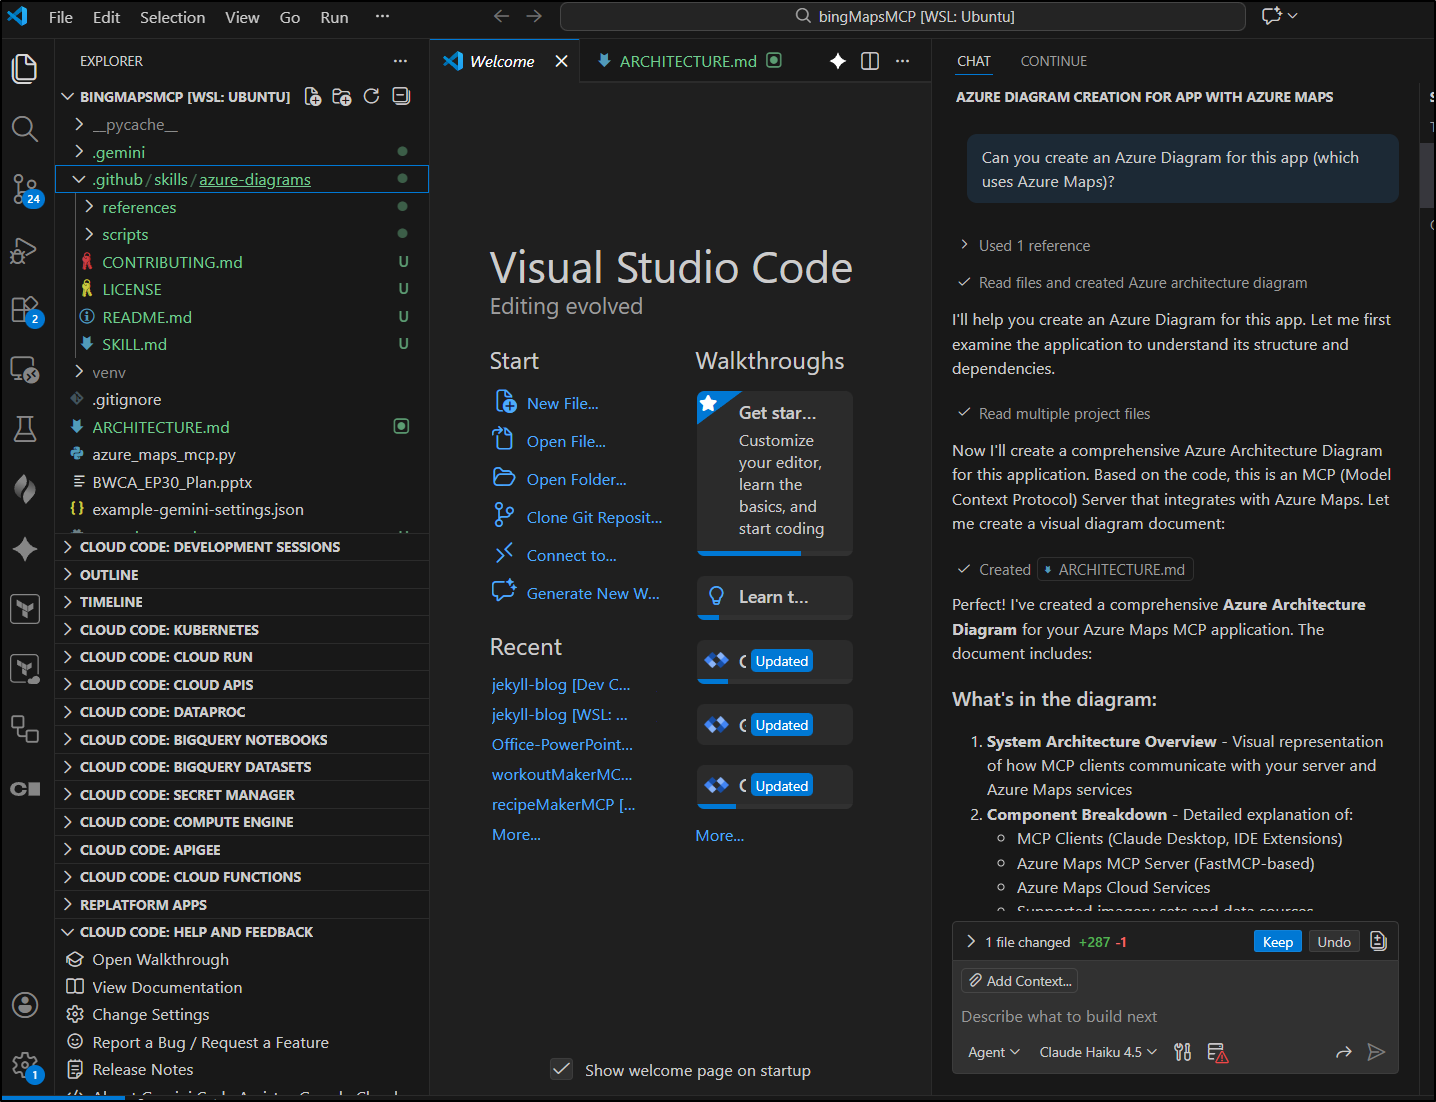Expand the venv folder
Screen dimensions: 1436x1102
109,372
